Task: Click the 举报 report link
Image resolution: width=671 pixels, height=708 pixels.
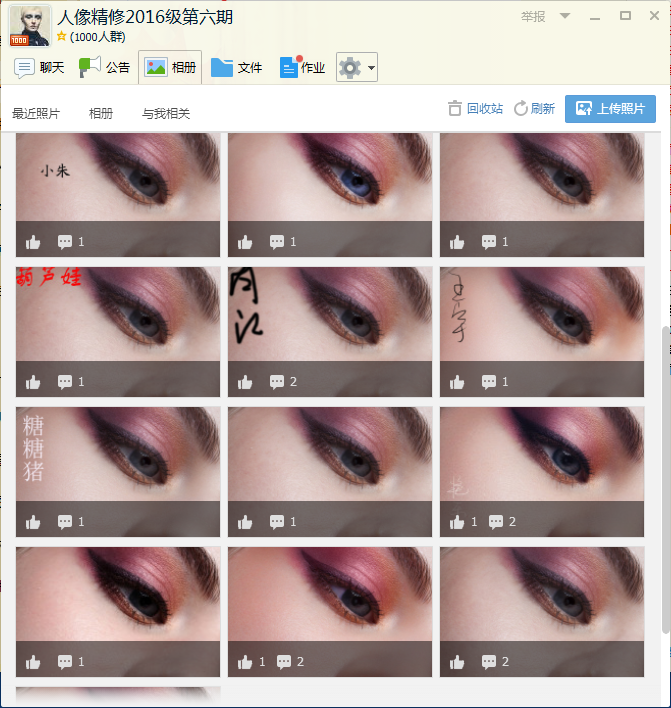Action: pyautogui.click(x=533, y=17)
